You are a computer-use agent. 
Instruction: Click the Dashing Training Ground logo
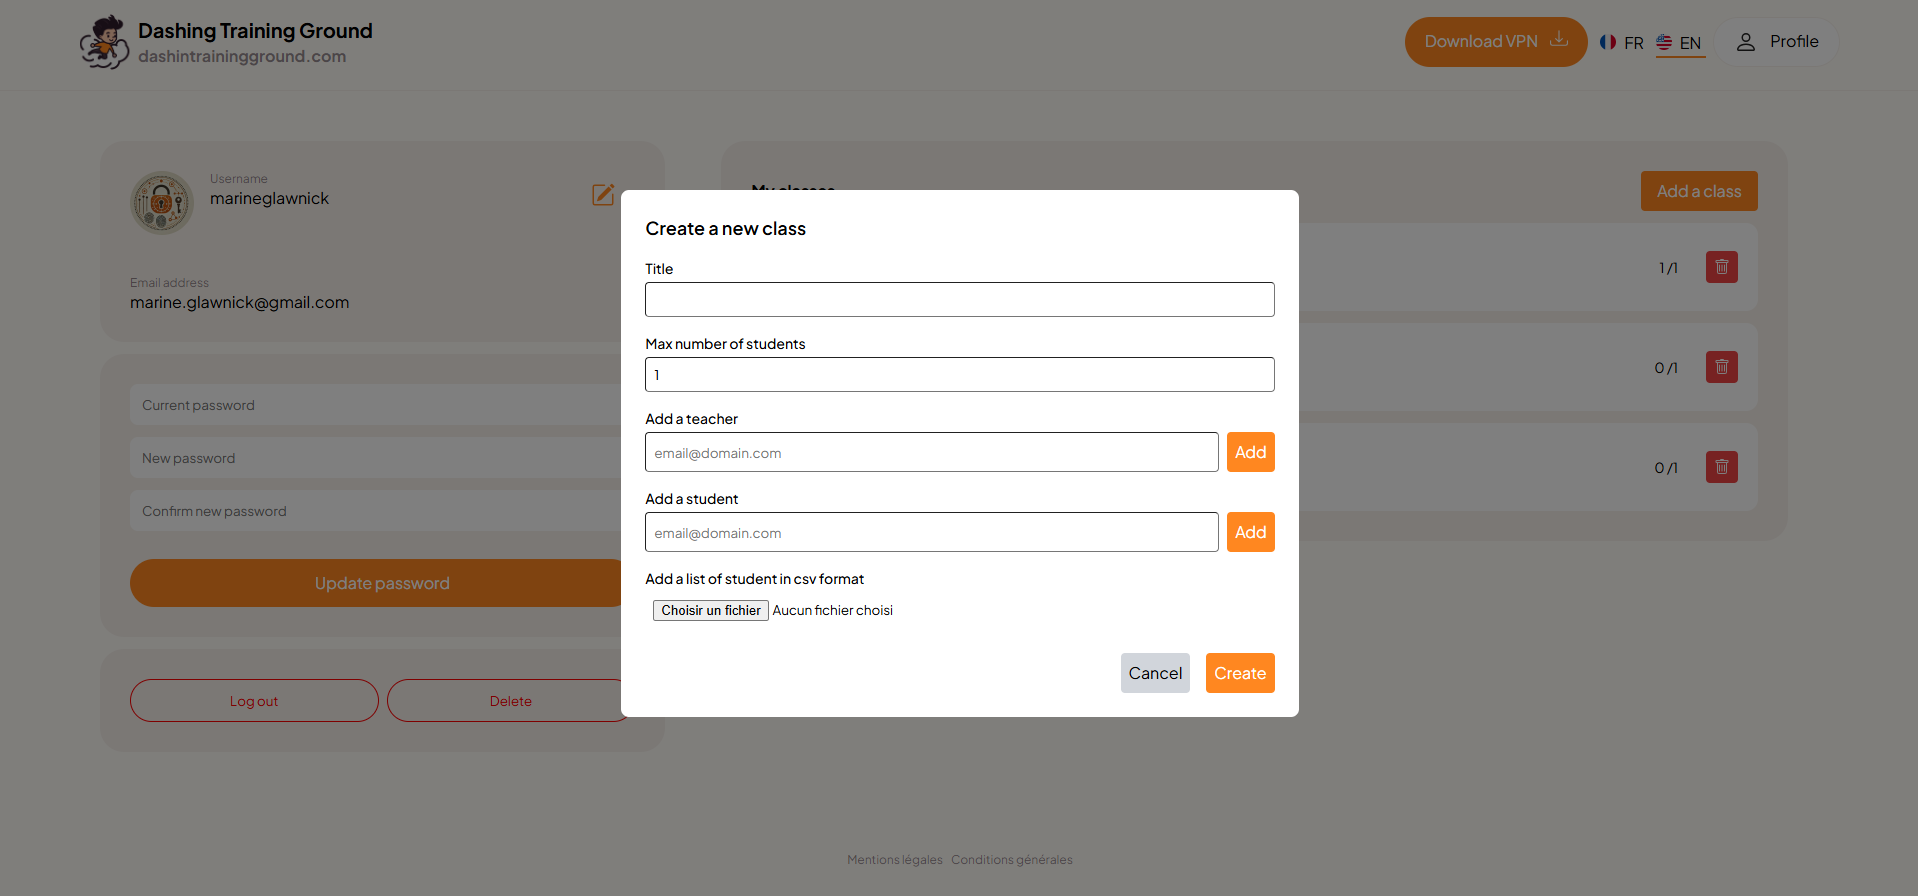coord(104,42)
